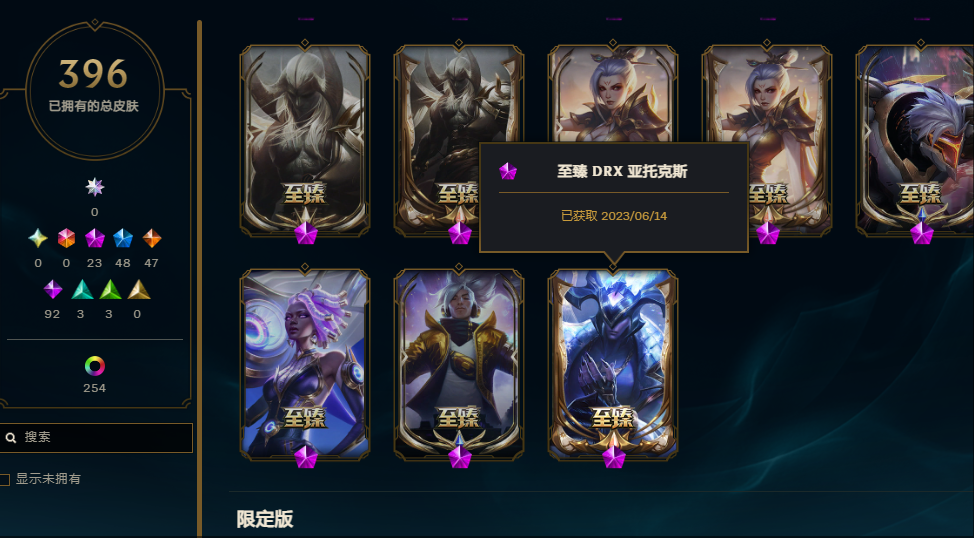
Task: Select the blue pentagon gem showing 48
Action: click(x=123, y=238)
